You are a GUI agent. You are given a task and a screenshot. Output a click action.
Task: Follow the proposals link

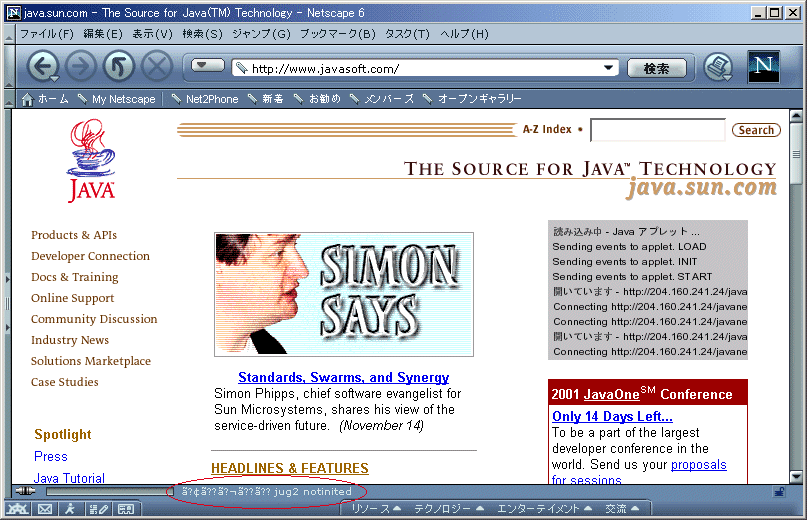pyautogui.click(x=698, y=464)
